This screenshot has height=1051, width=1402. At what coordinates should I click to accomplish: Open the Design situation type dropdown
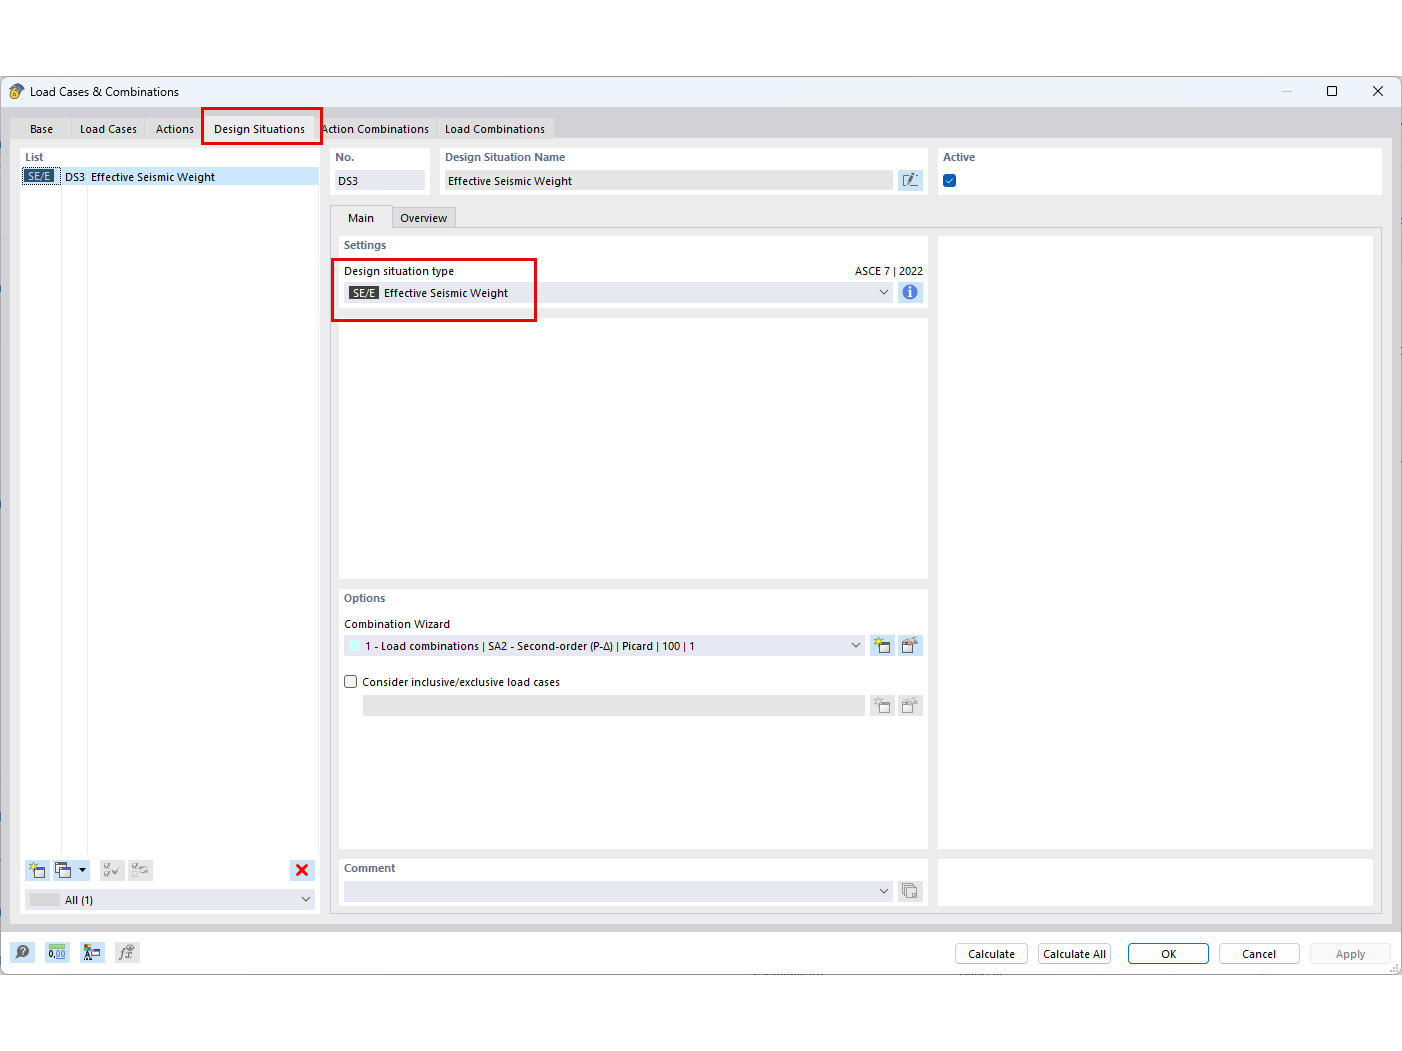pos(884,292)
